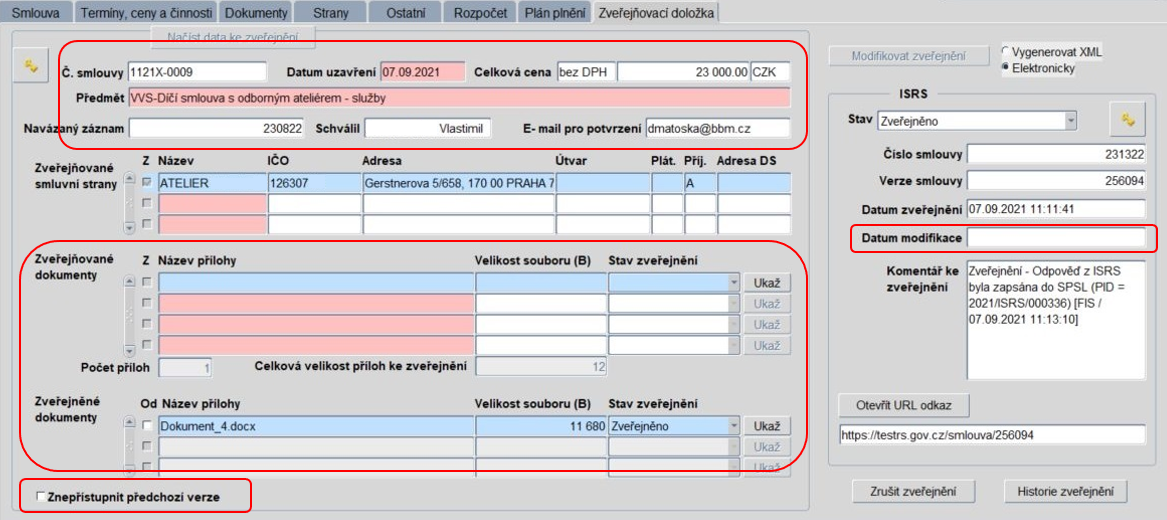
Task: Click the key icon left of Č. smlouvy
Action: [31, 66]
